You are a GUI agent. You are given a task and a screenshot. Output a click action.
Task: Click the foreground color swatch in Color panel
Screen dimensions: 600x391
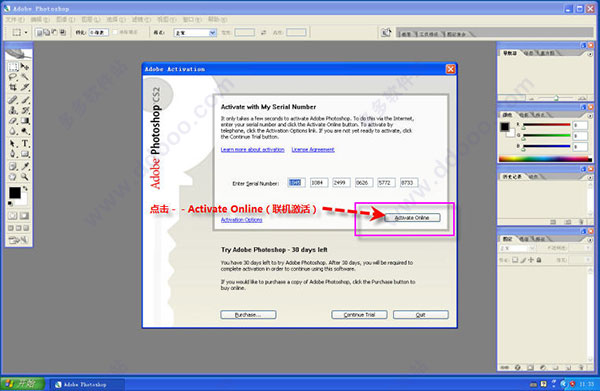(x=505, y=127)
